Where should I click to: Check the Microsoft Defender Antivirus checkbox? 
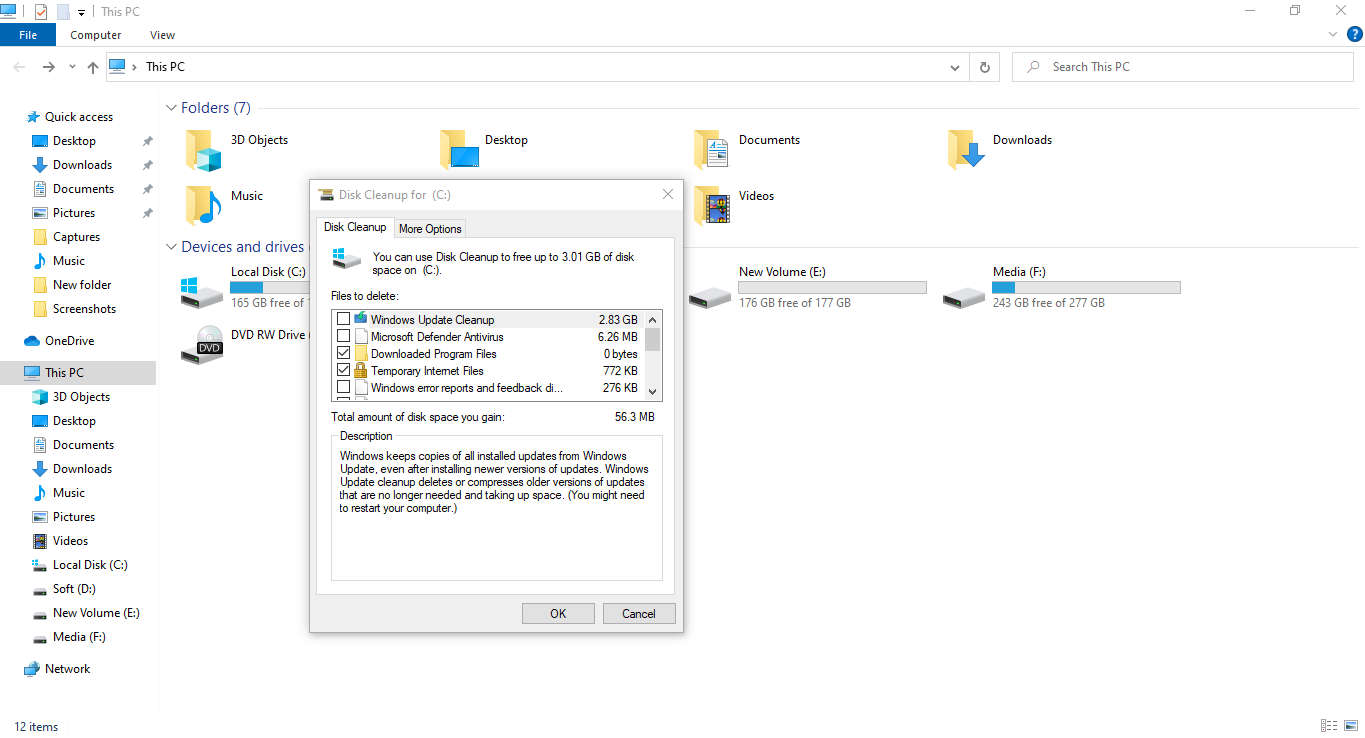coord(344,336)
